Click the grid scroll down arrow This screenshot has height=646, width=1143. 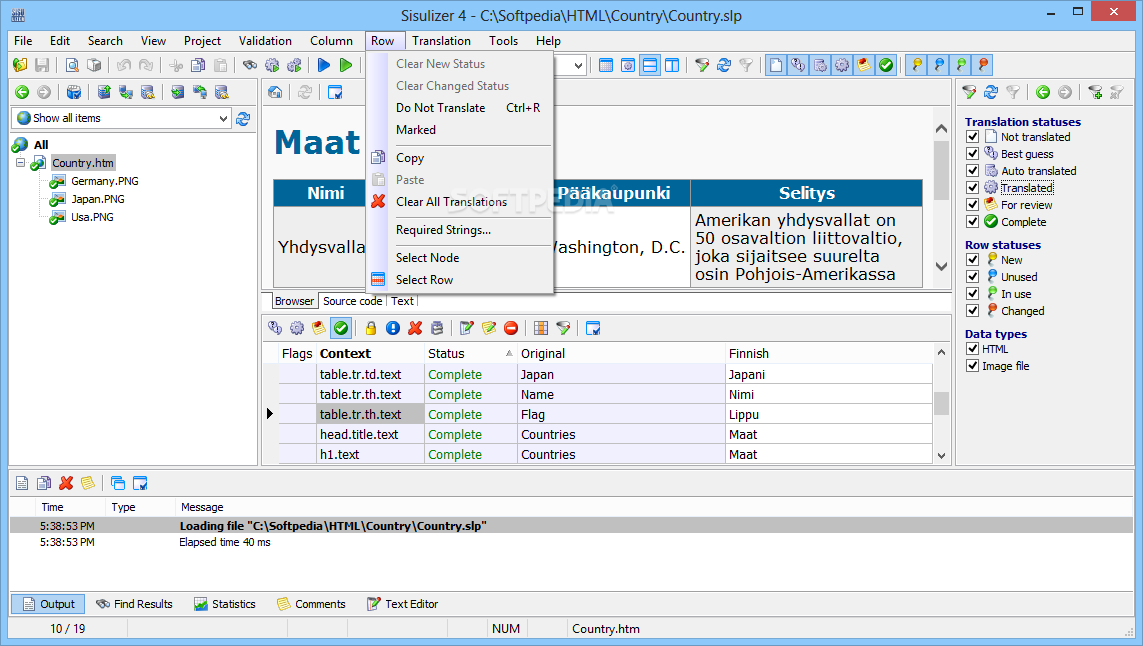[941, 456]
